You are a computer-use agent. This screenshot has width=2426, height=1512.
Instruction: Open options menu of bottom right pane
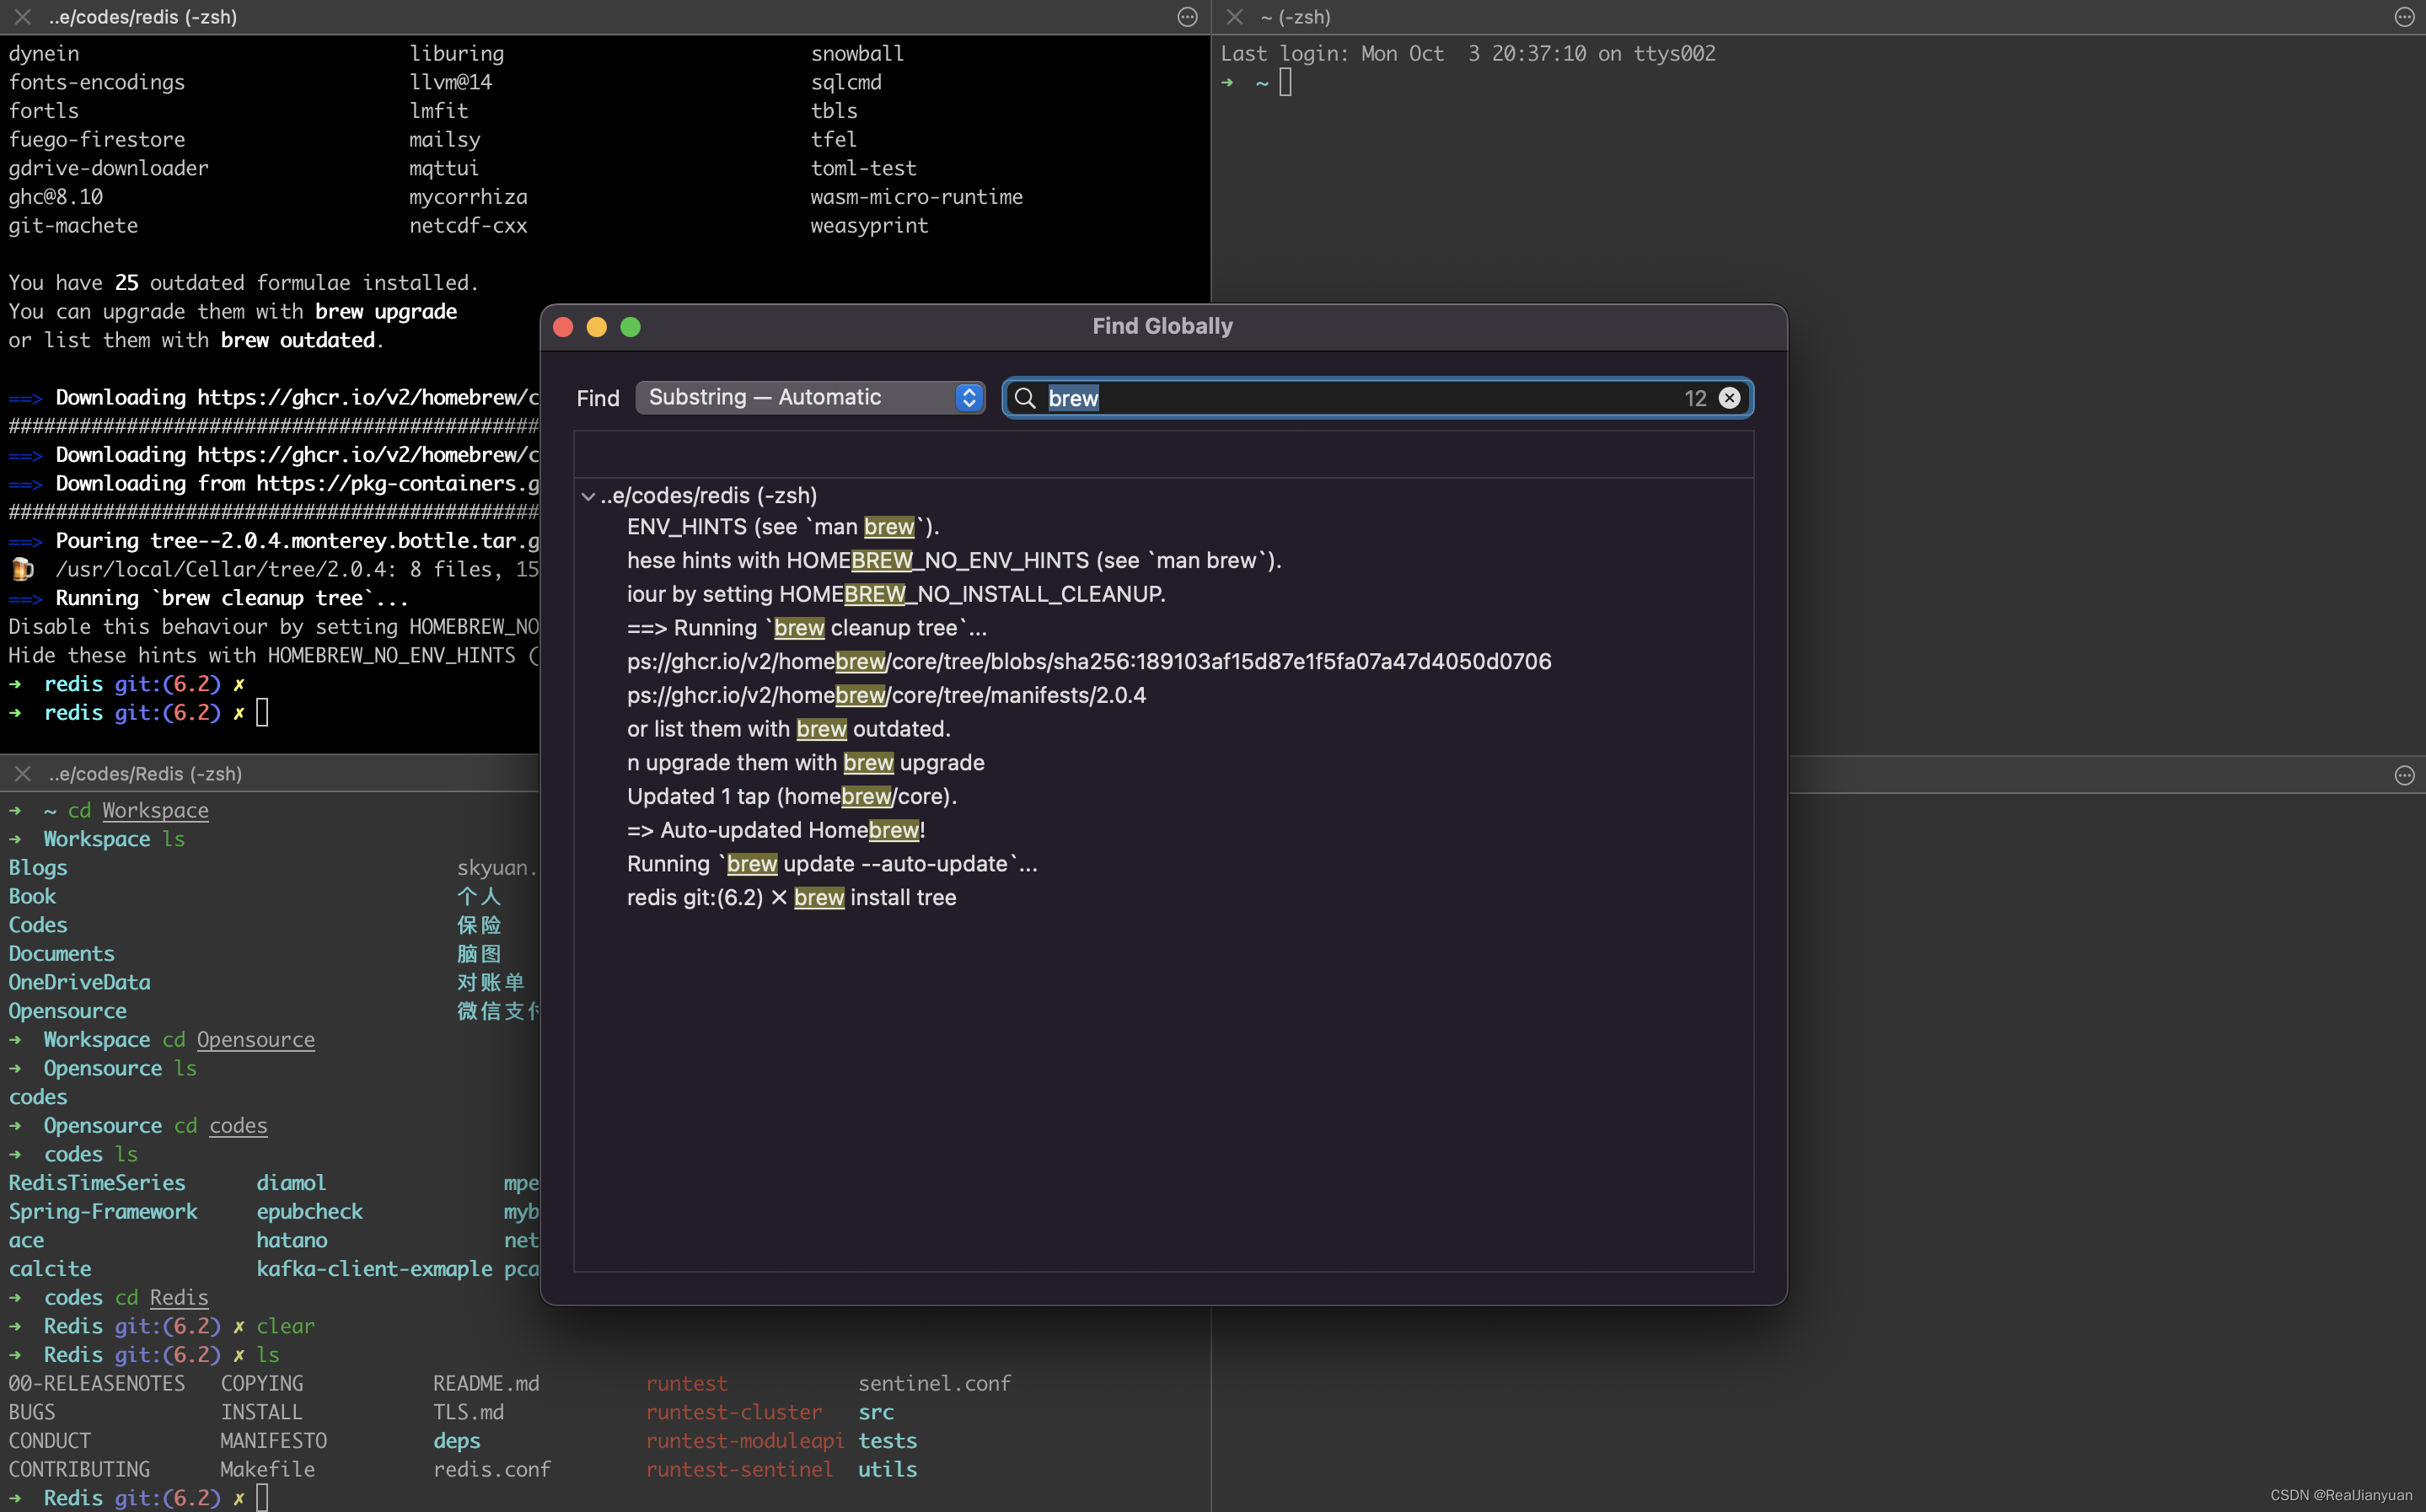point(2404,775)
